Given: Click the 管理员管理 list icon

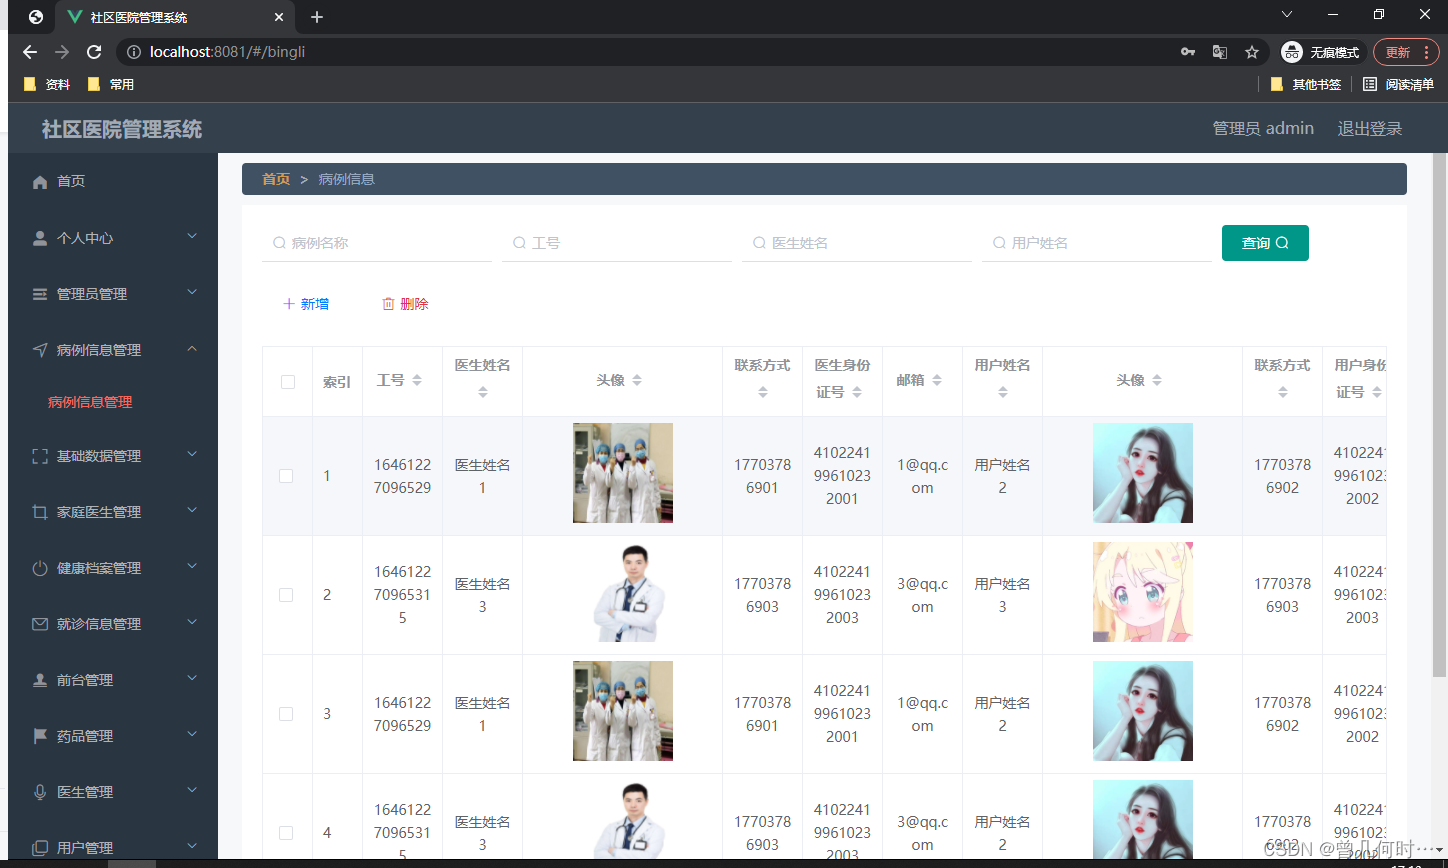Looking at the screenshot, I should coord(38,293).
